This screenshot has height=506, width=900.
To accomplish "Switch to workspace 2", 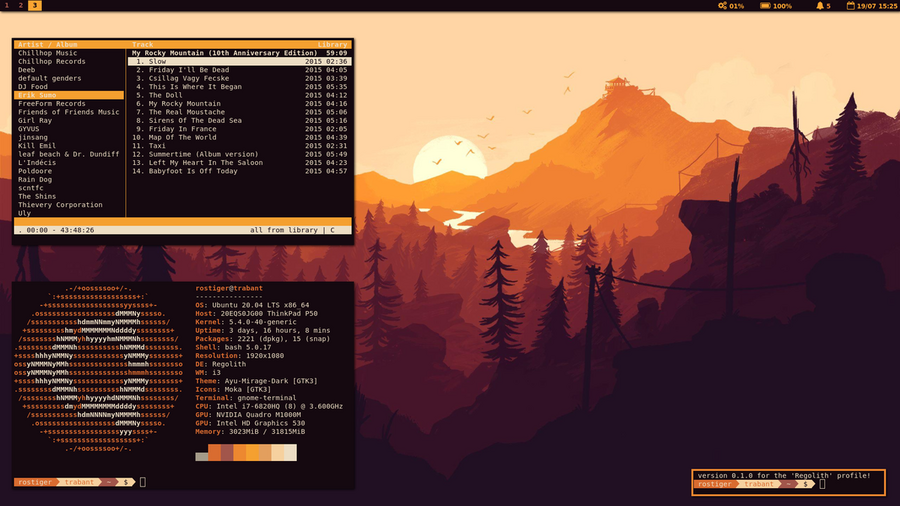I will [20, 6].
